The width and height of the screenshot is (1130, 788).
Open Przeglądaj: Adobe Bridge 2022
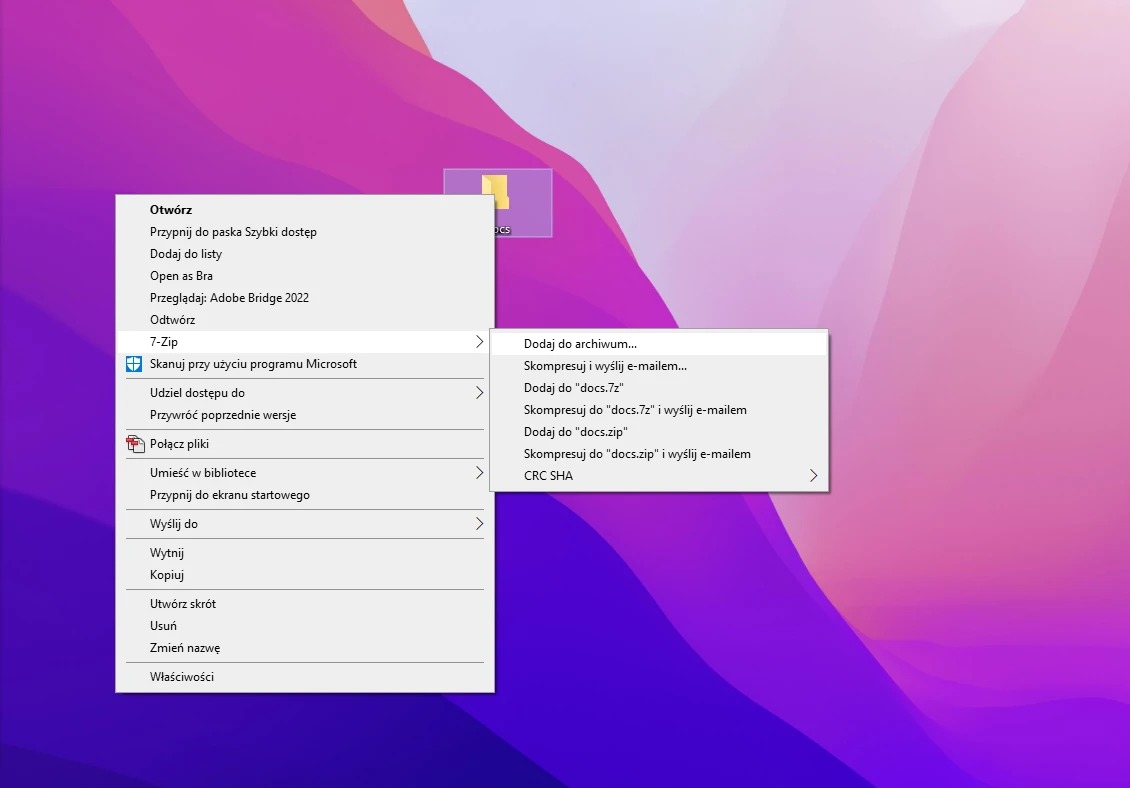[x=229, y=298]
